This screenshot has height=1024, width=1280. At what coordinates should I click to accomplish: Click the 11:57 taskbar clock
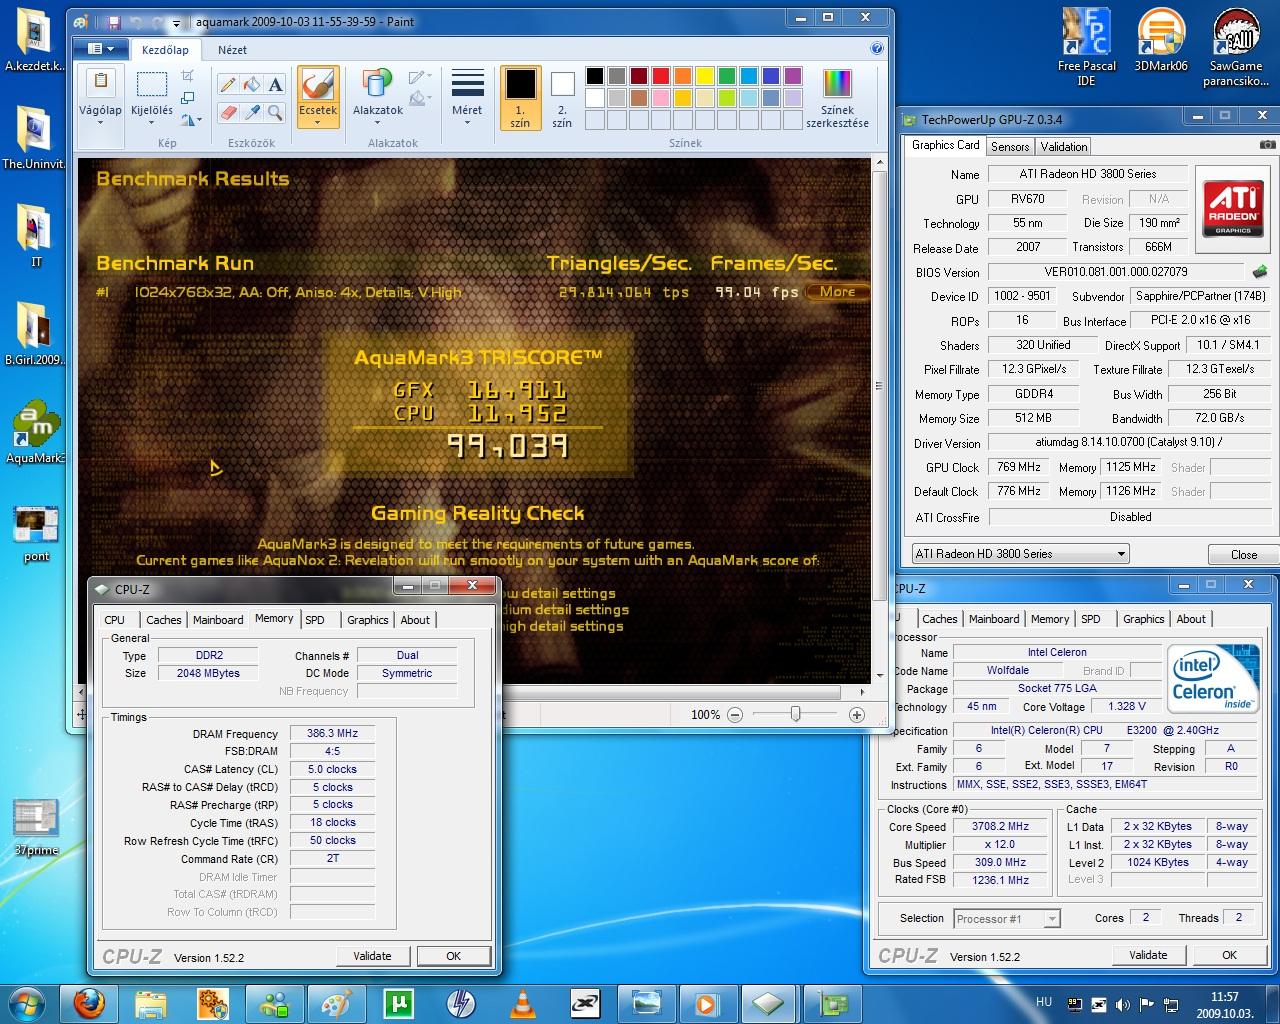(x=1224, y=997)
